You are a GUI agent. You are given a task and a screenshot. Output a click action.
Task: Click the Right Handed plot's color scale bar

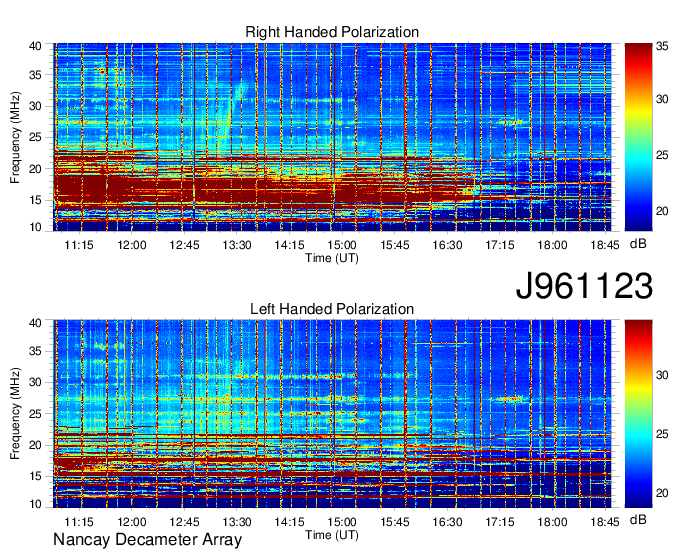[x=638, y=137]
